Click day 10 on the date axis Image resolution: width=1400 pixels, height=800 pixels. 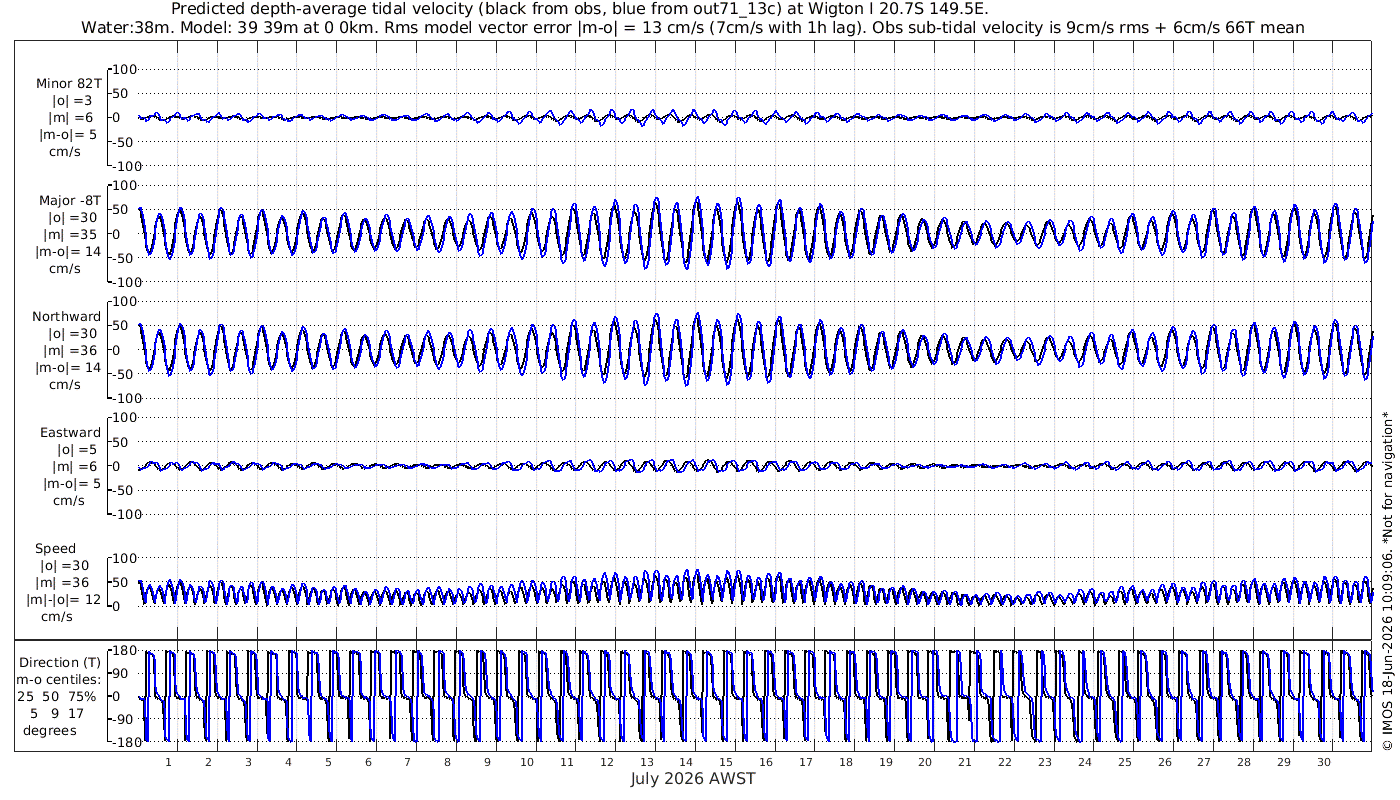(527, 761)
